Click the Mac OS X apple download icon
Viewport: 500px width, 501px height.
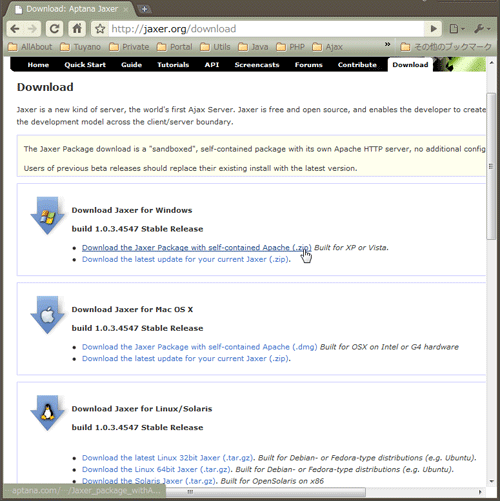tap(47, 315)
